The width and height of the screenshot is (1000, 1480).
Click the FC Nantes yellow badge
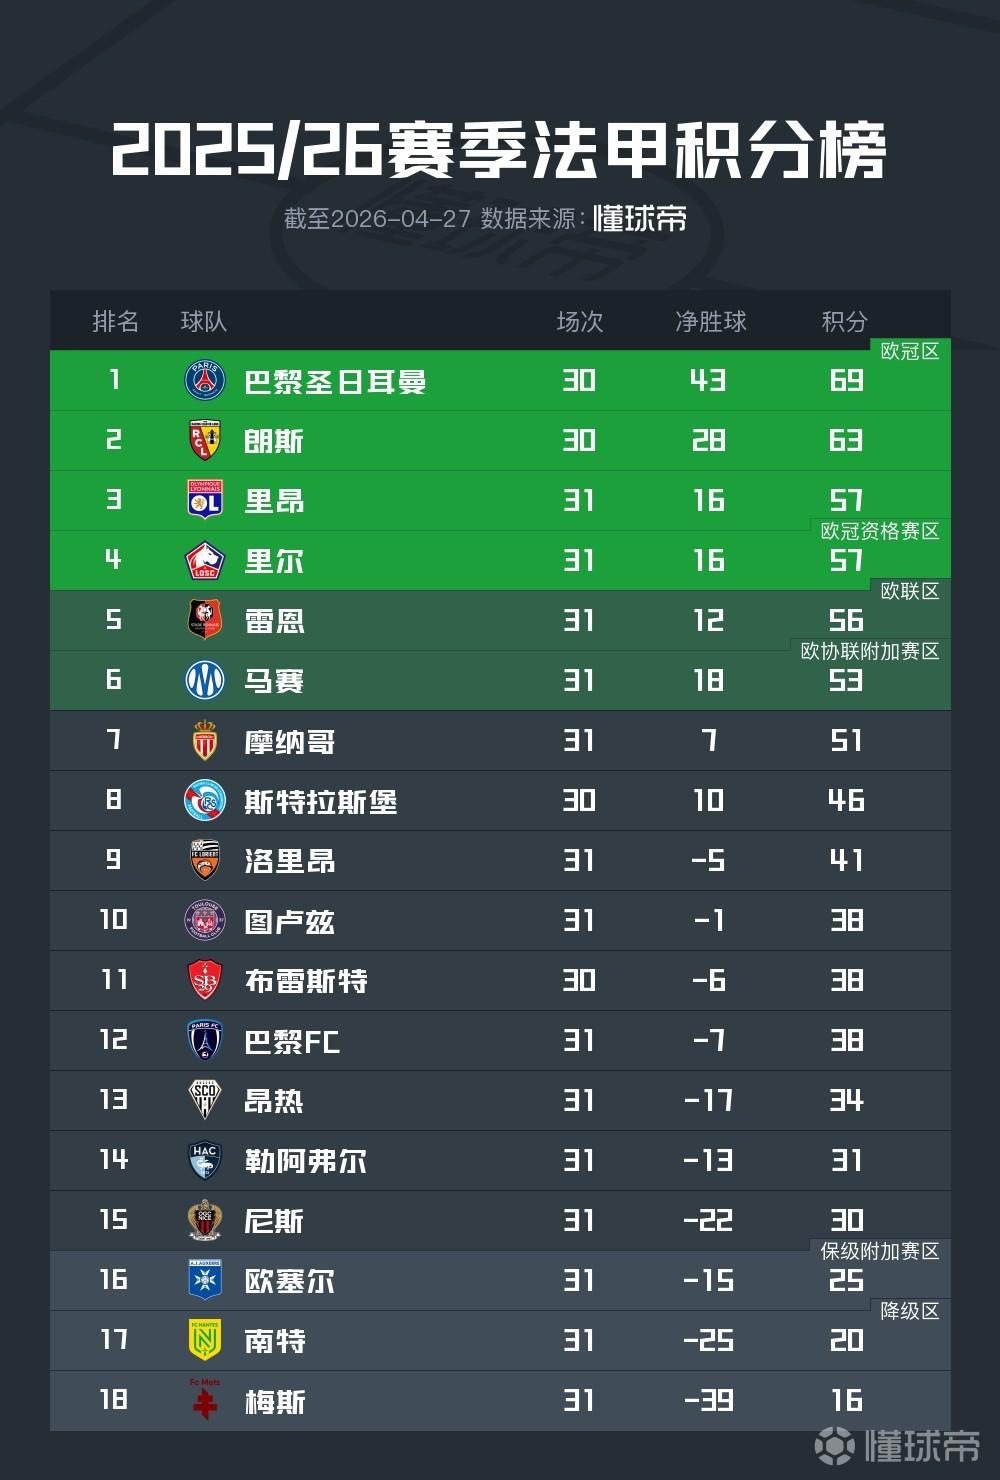(x=205, y=1340)
